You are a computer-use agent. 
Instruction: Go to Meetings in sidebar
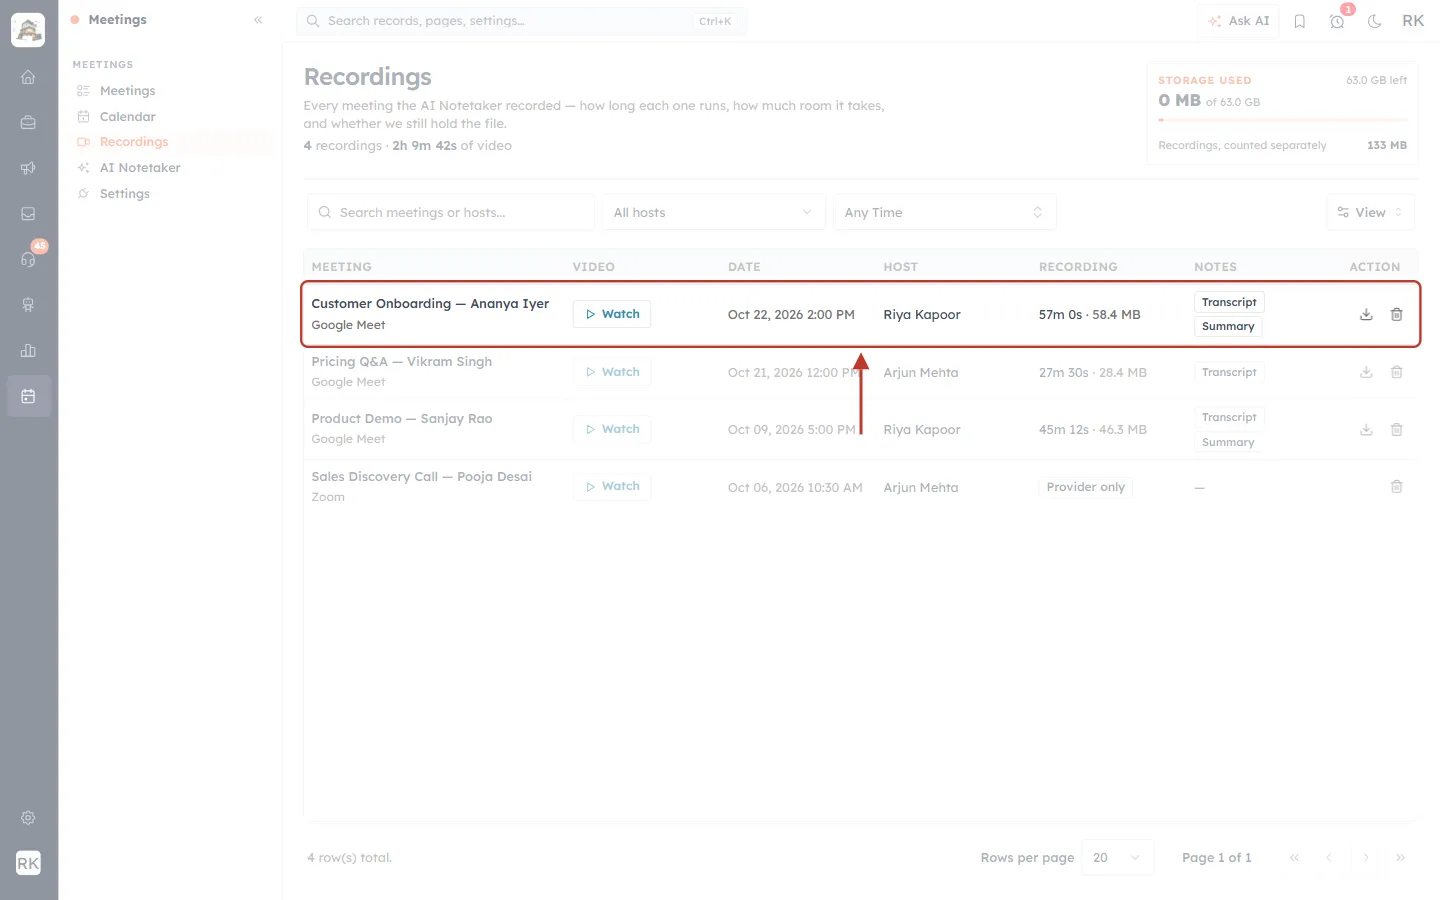(127, 91)
